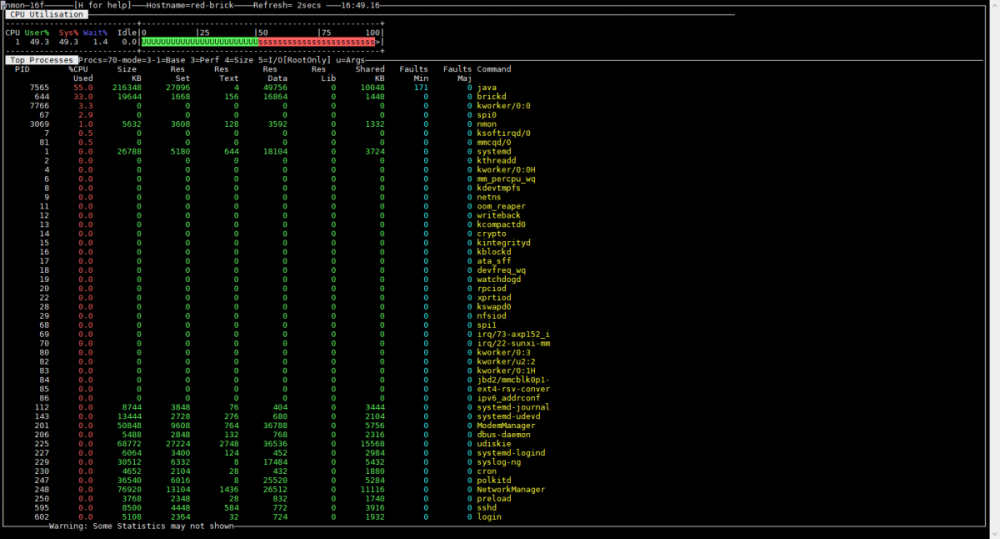This screenshot has height=539, width=1000.
Task: Select the systemd process with PID 1
Action: click(494, 151)
